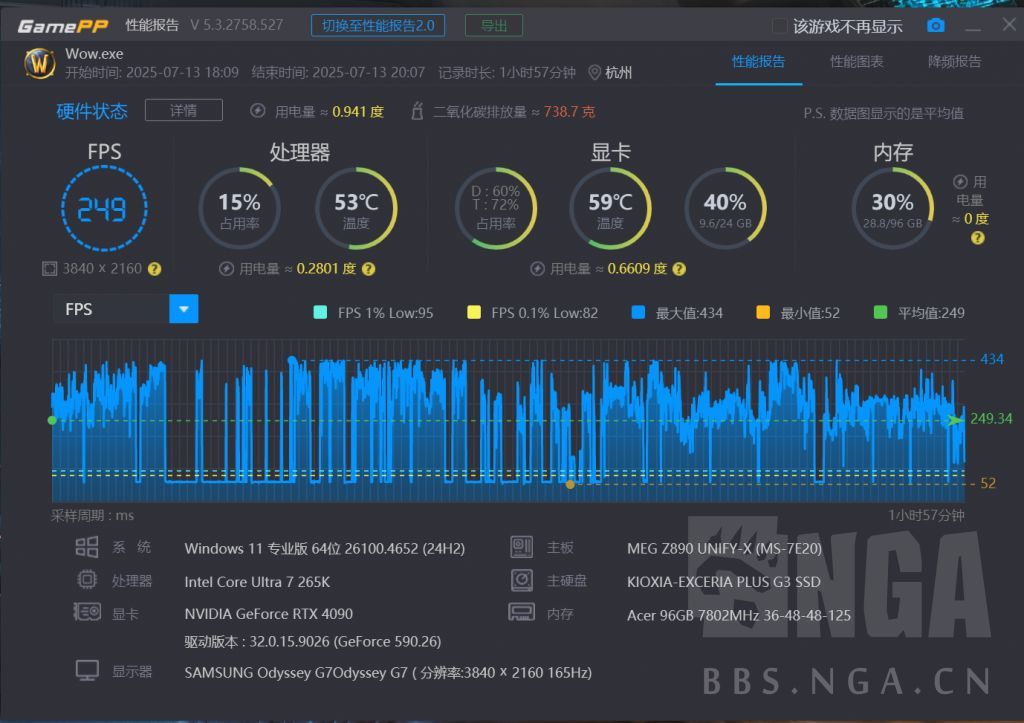
Task: Click the CO2 emission leaf icon
Action: tap(417, 110)
